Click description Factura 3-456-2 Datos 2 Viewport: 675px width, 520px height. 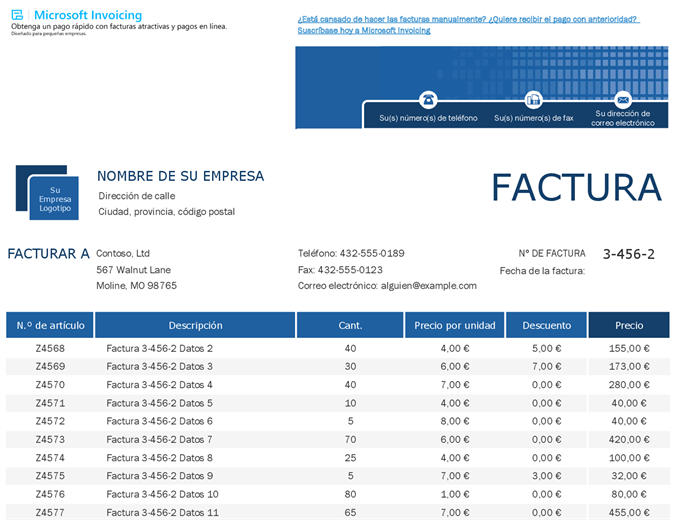pyautogui.click(x=159, y=348)
